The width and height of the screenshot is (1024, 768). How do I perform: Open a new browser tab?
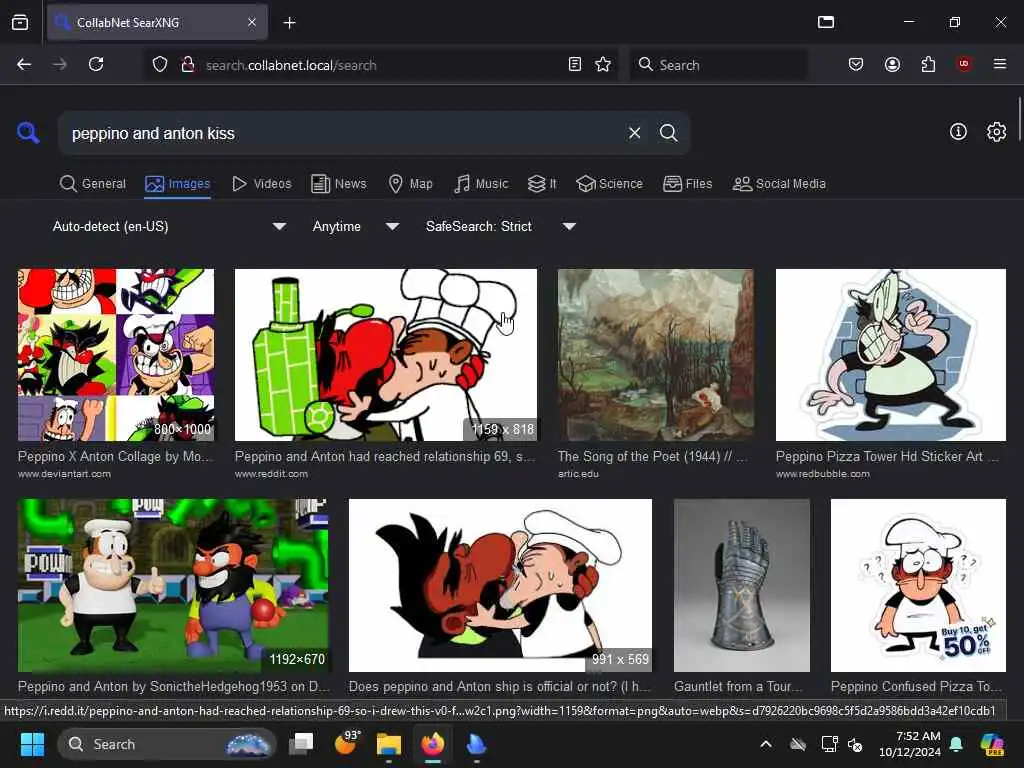click(x=289, y=23)
